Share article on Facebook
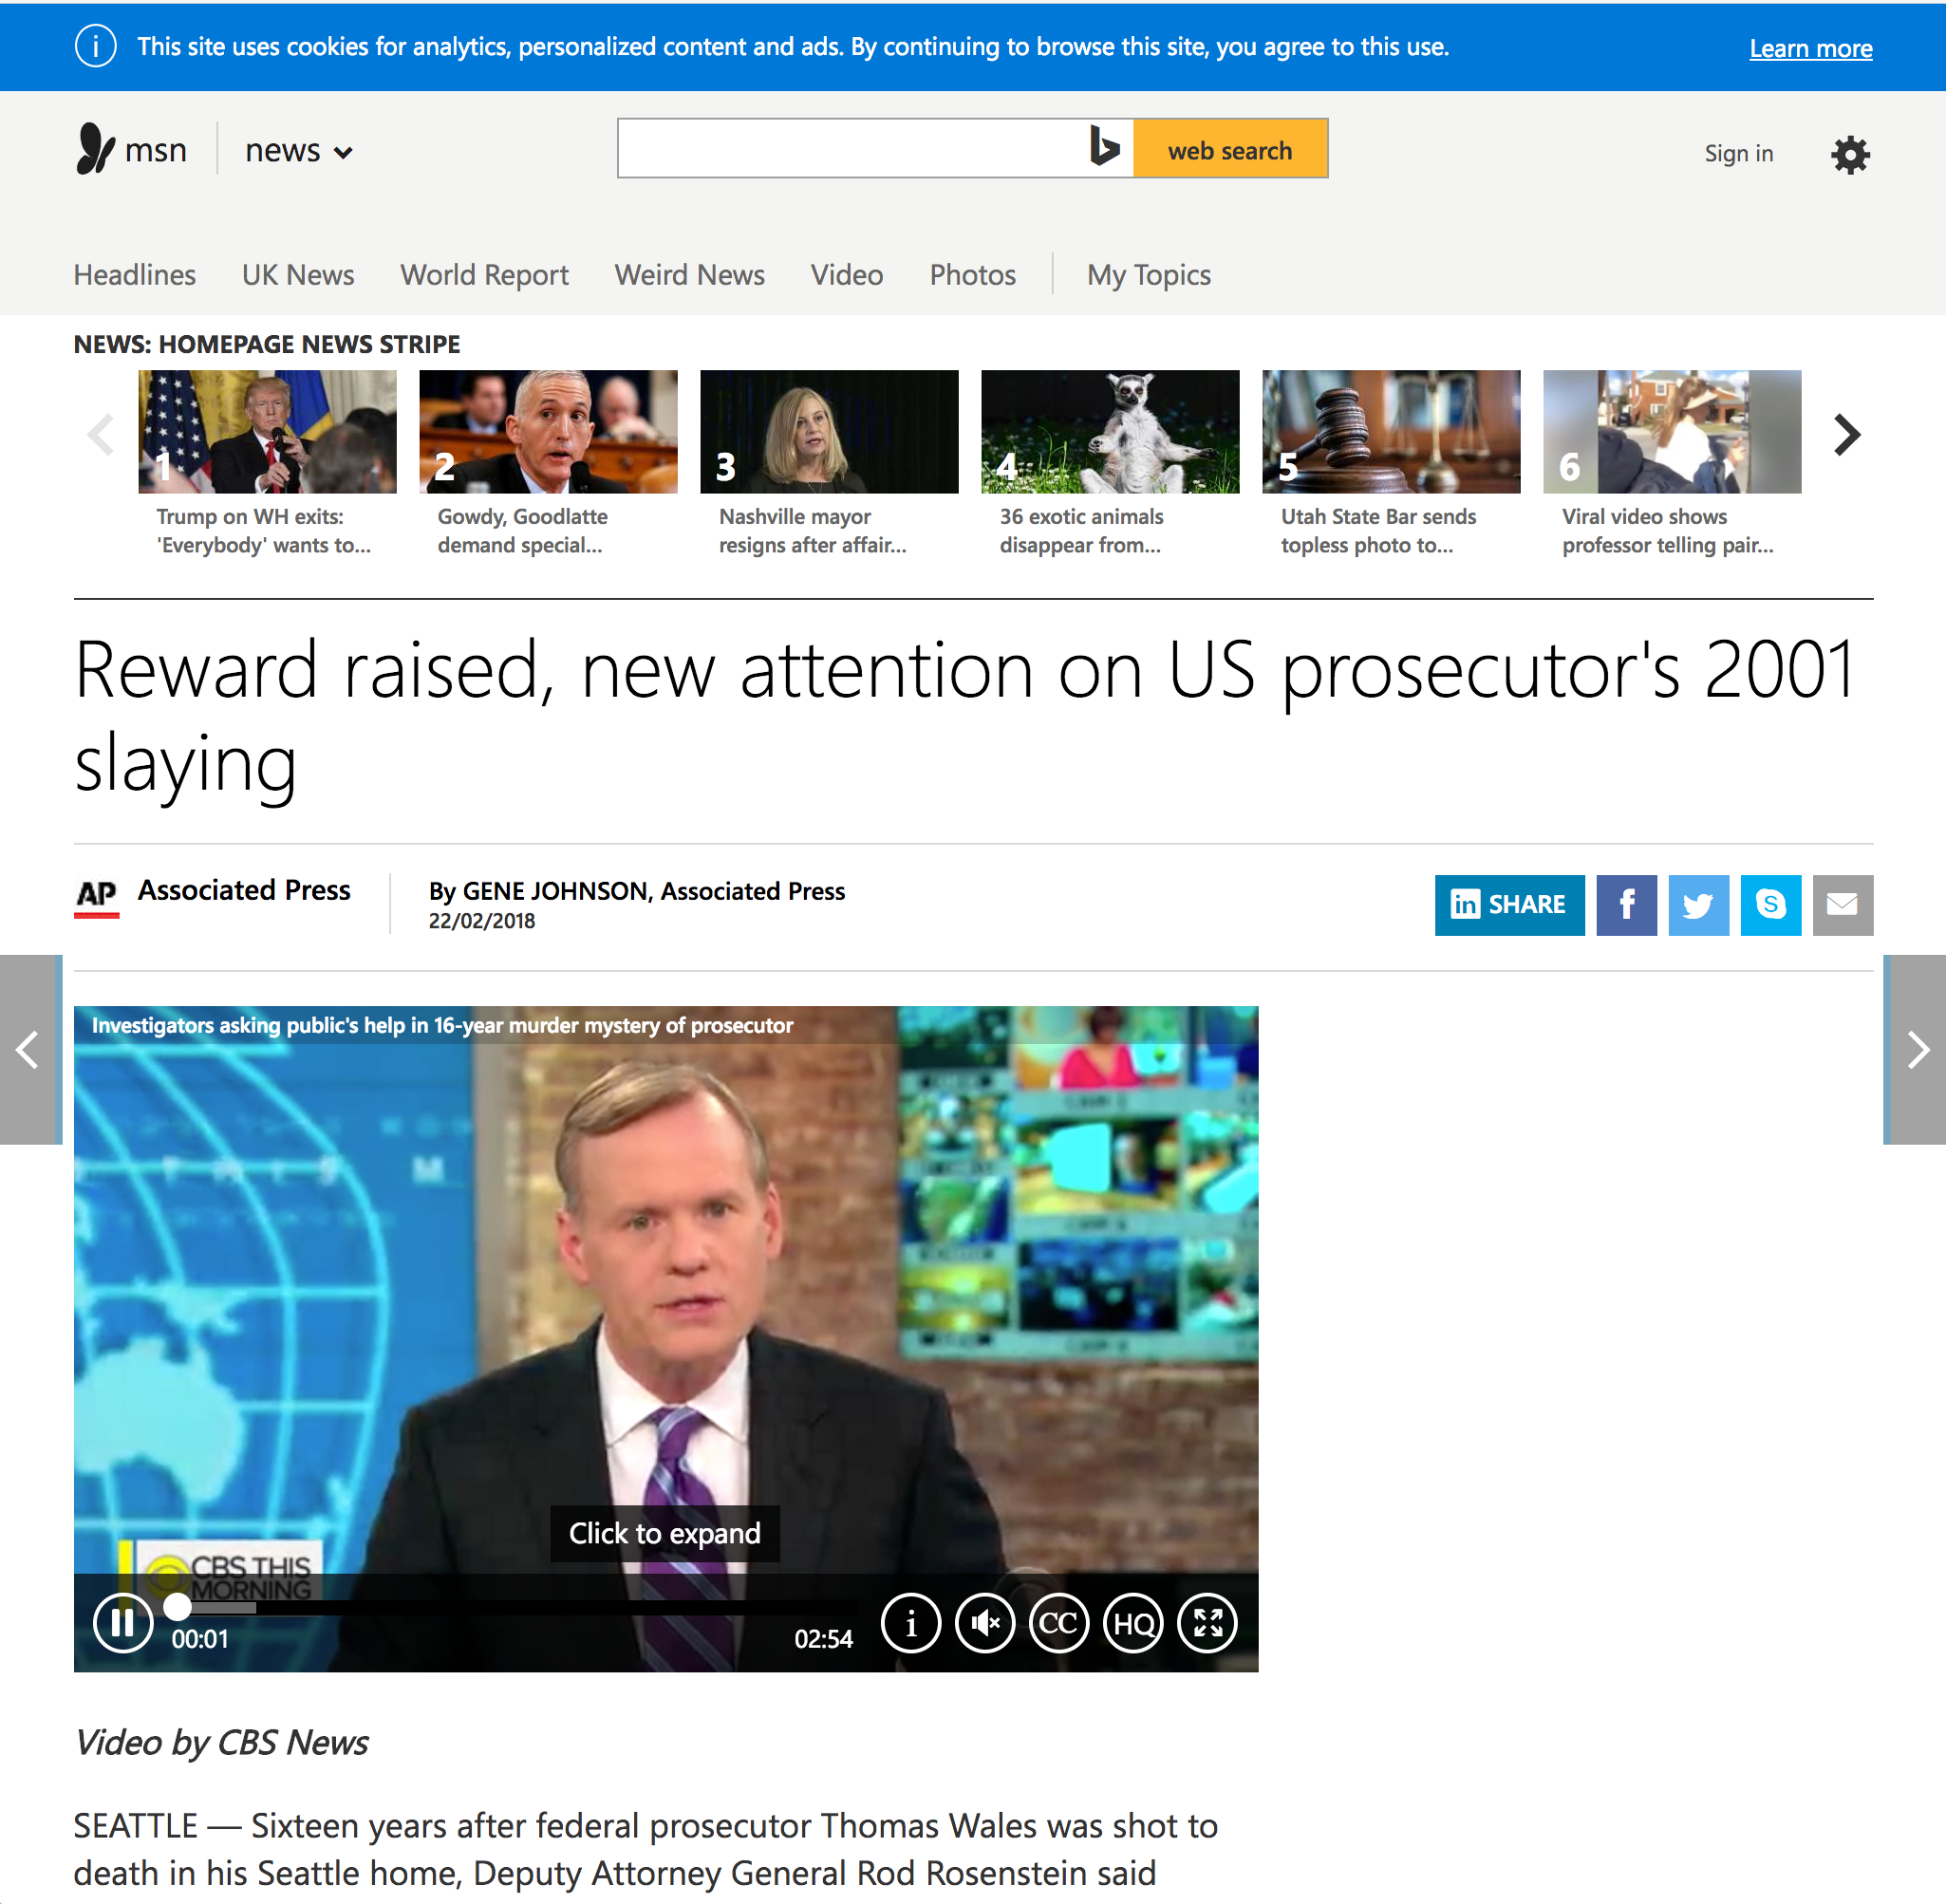Image resolution: width=1946 pixels, height=1904 pixels. (x=1626, y=905)
